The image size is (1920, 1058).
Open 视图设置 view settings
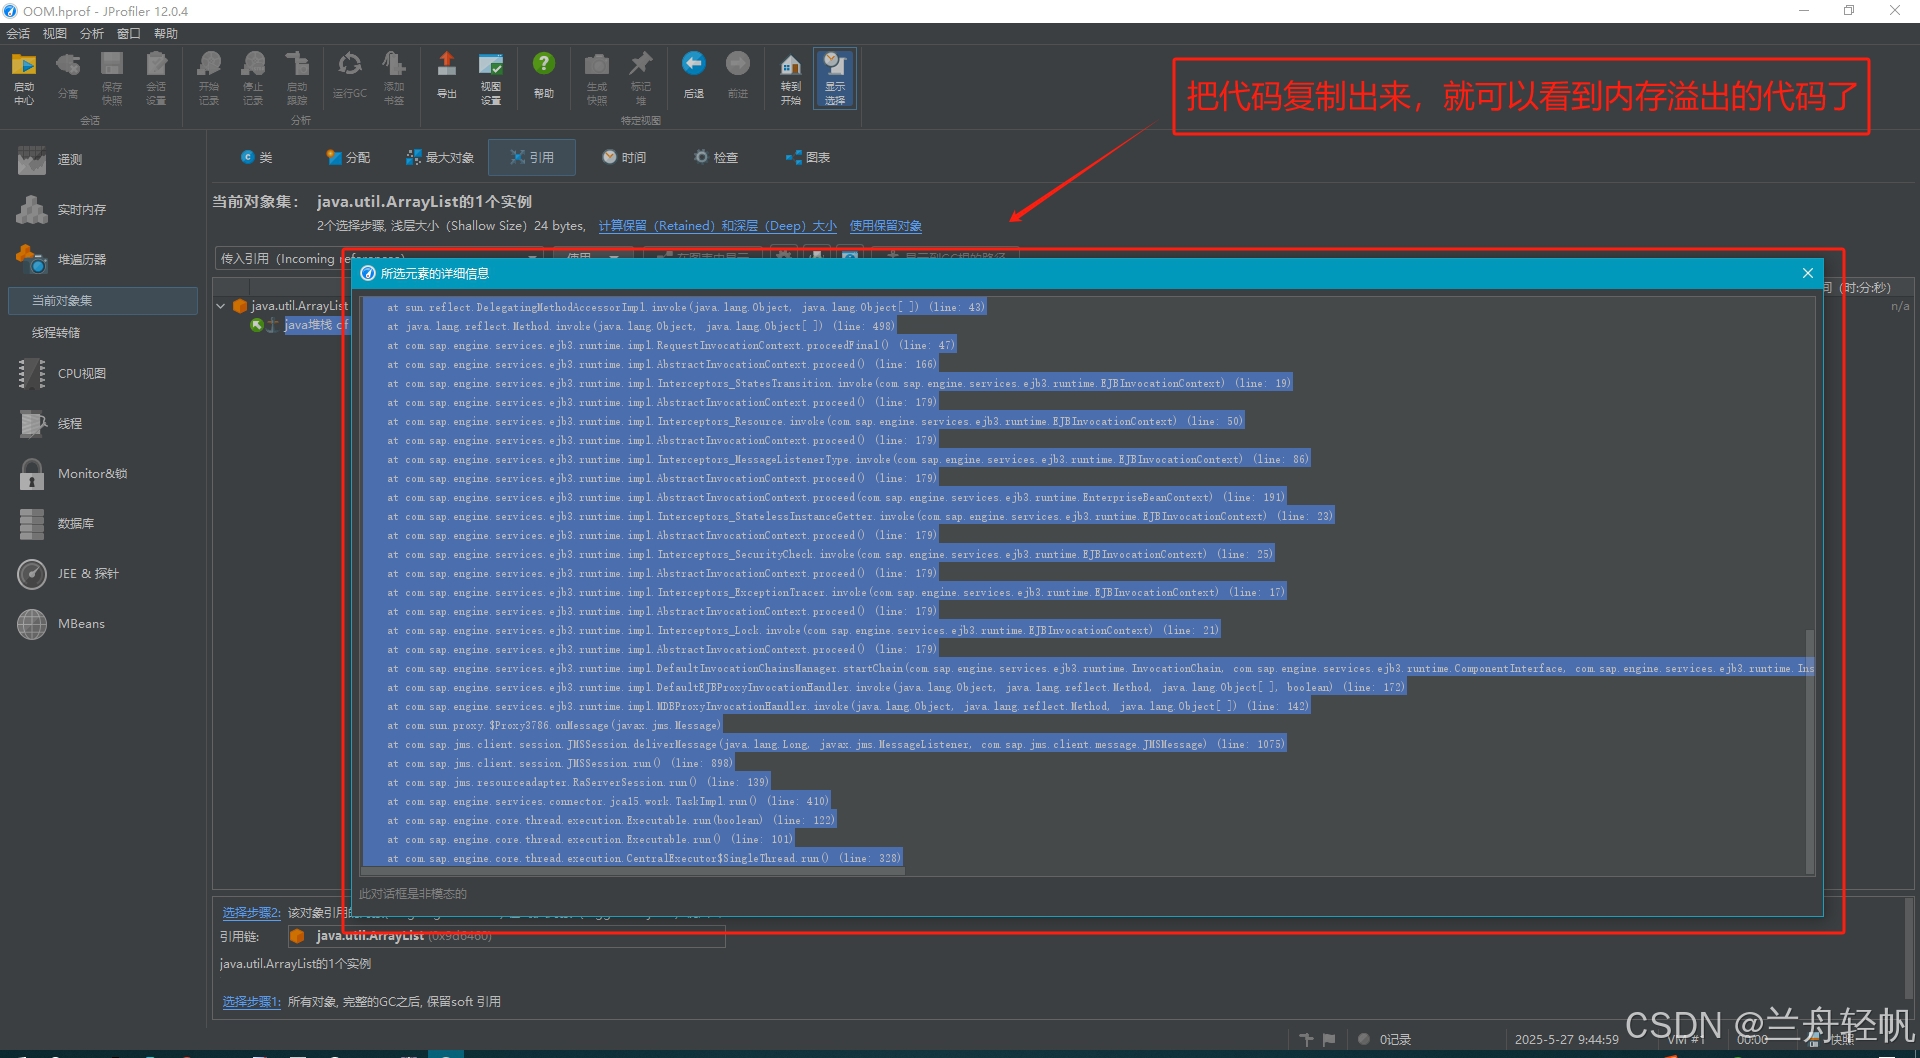pos(491,78)
